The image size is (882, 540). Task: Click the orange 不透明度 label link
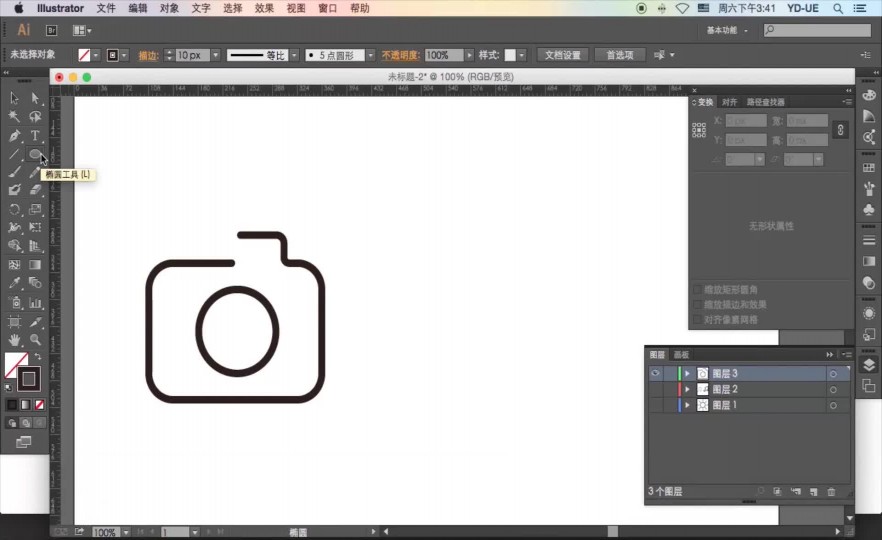[x=400, y=55]
